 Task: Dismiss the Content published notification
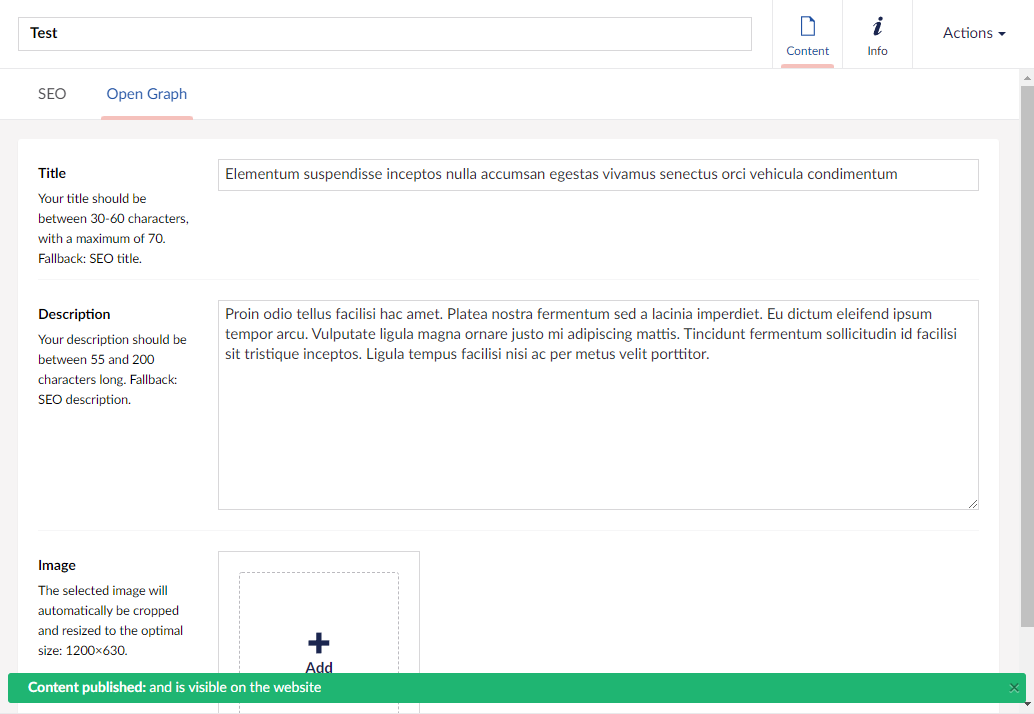pyautogui.click(x=1014, y=688)
